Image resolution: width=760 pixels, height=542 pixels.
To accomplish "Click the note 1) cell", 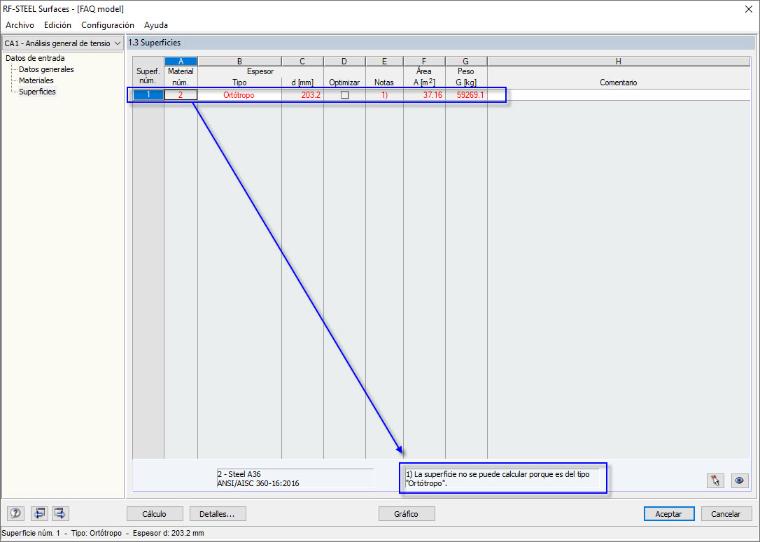I will 384,95.
